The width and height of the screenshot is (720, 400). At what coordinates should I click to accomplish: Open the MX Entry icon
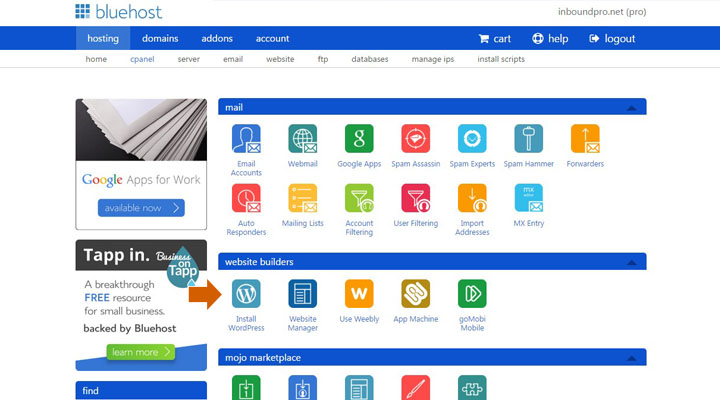(x=529, y=198)
